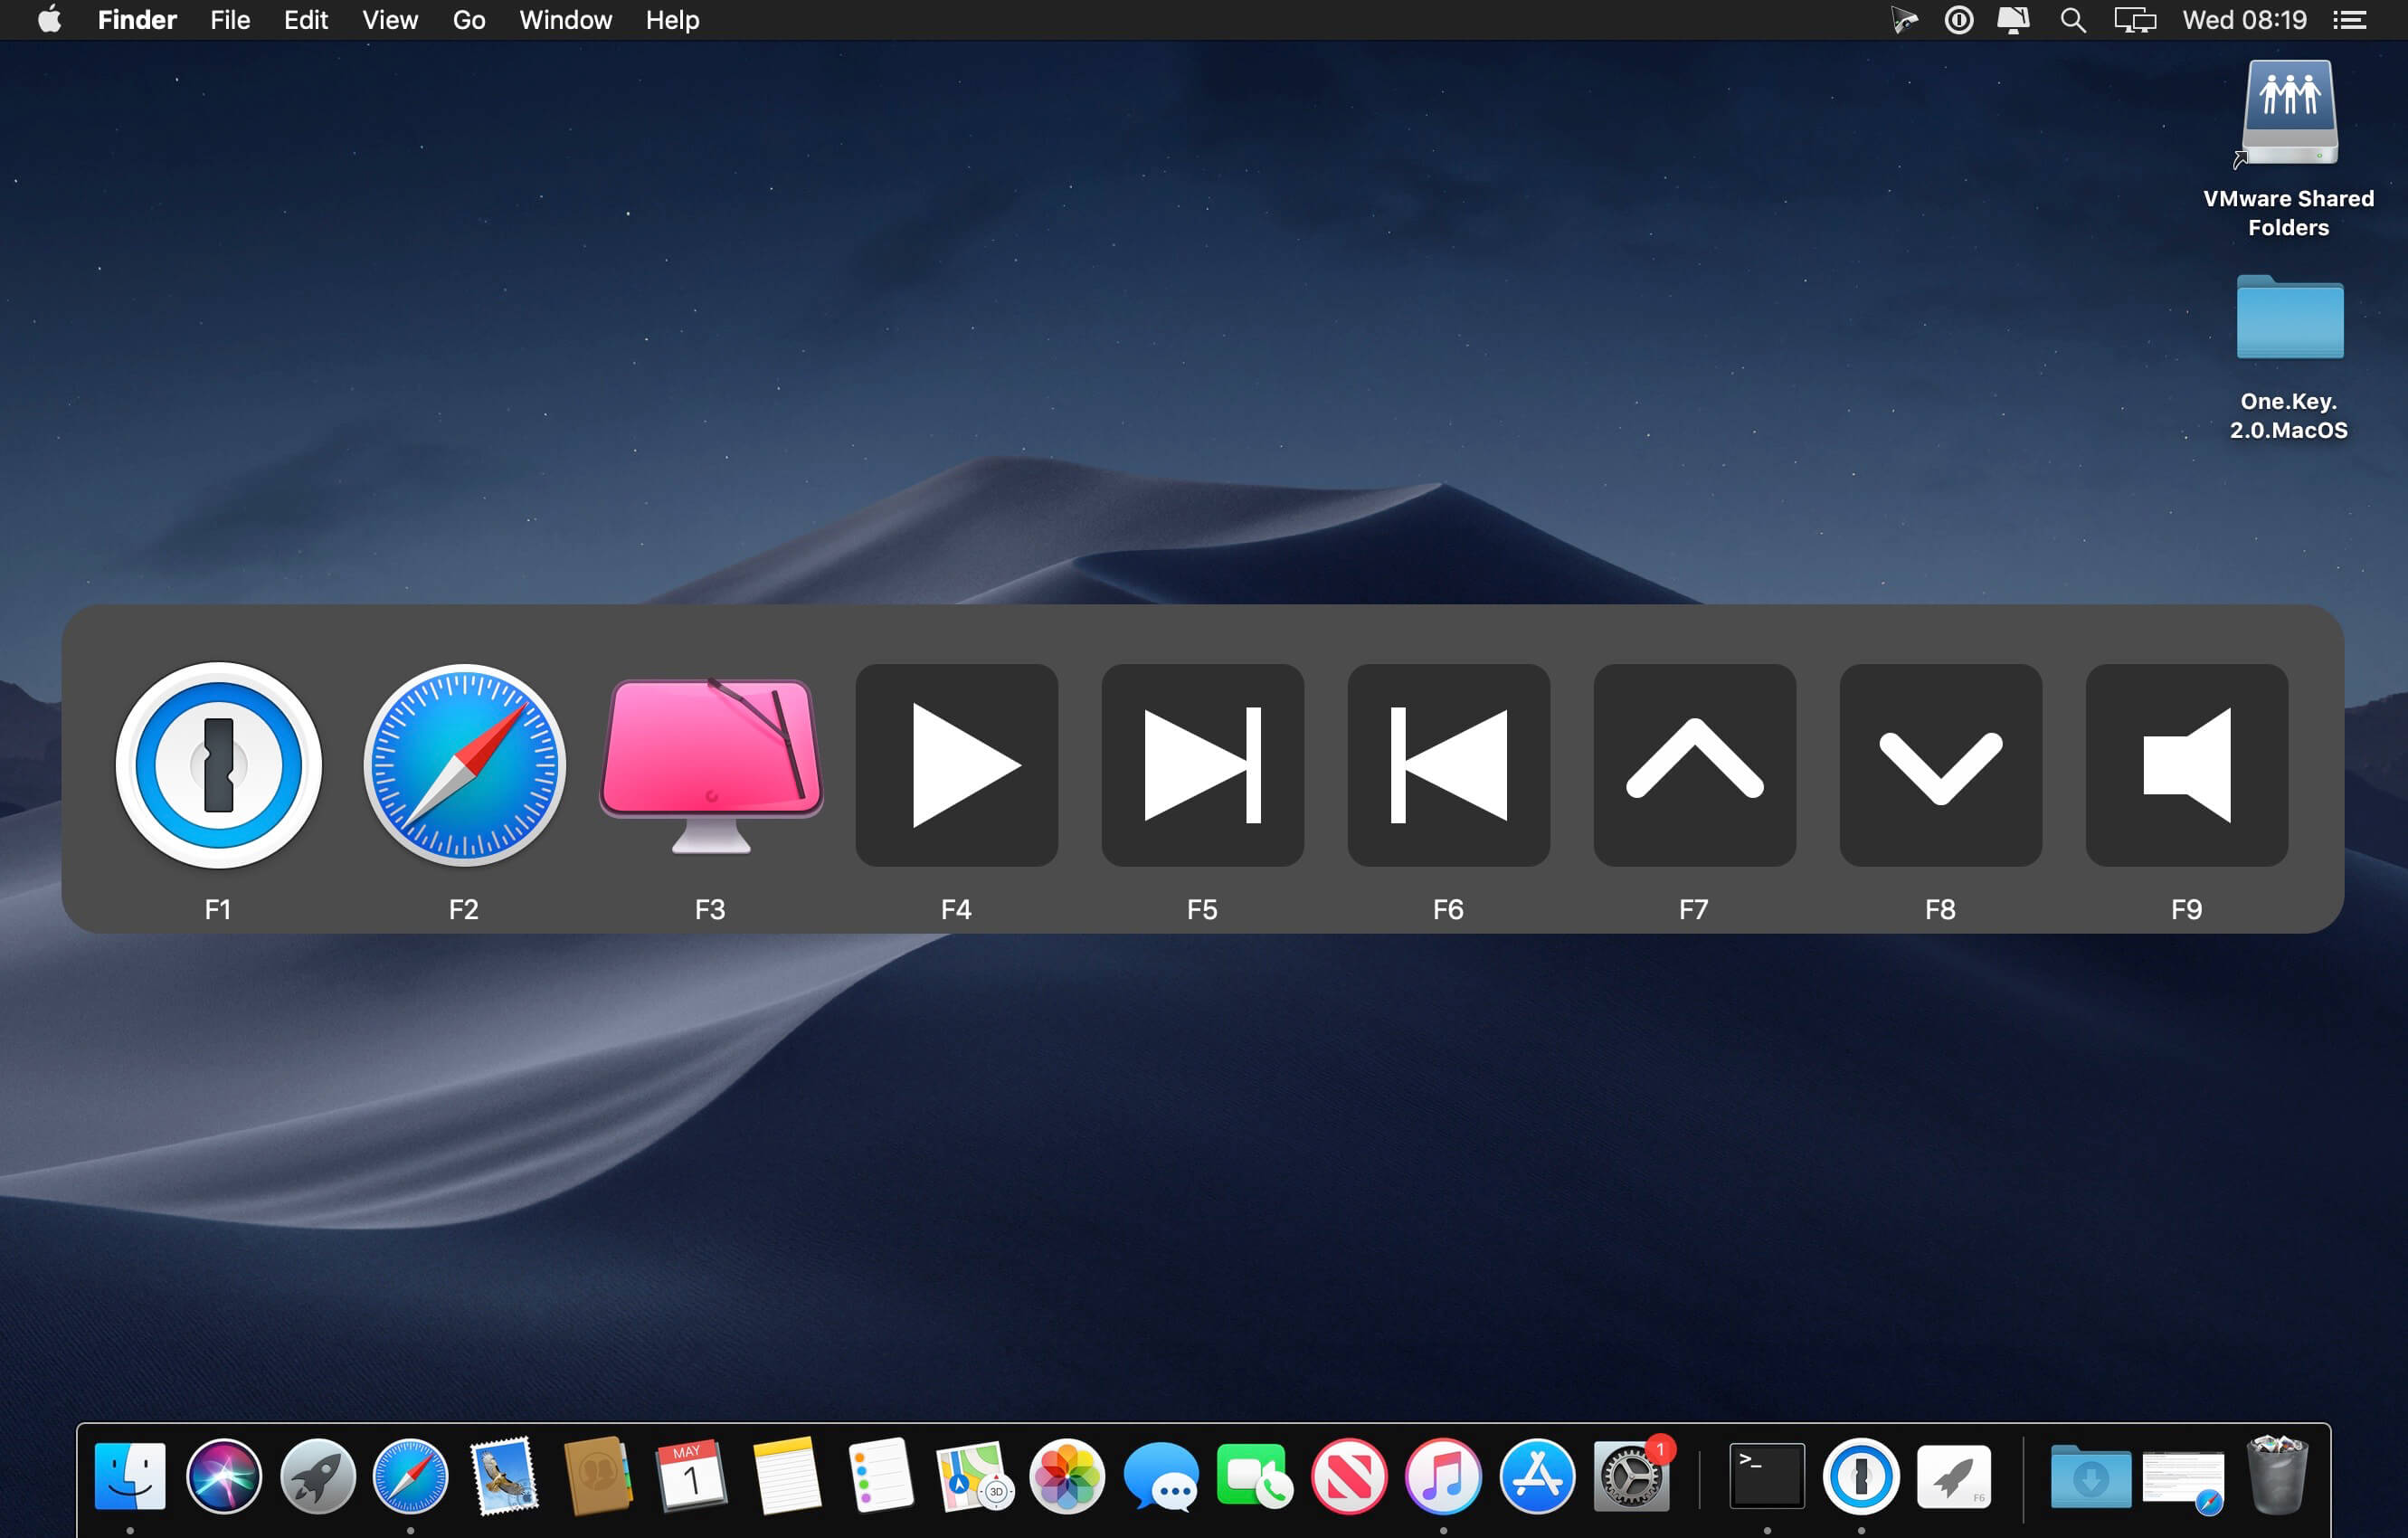
Task: Open the Go menu
Action: coord(469,20)
